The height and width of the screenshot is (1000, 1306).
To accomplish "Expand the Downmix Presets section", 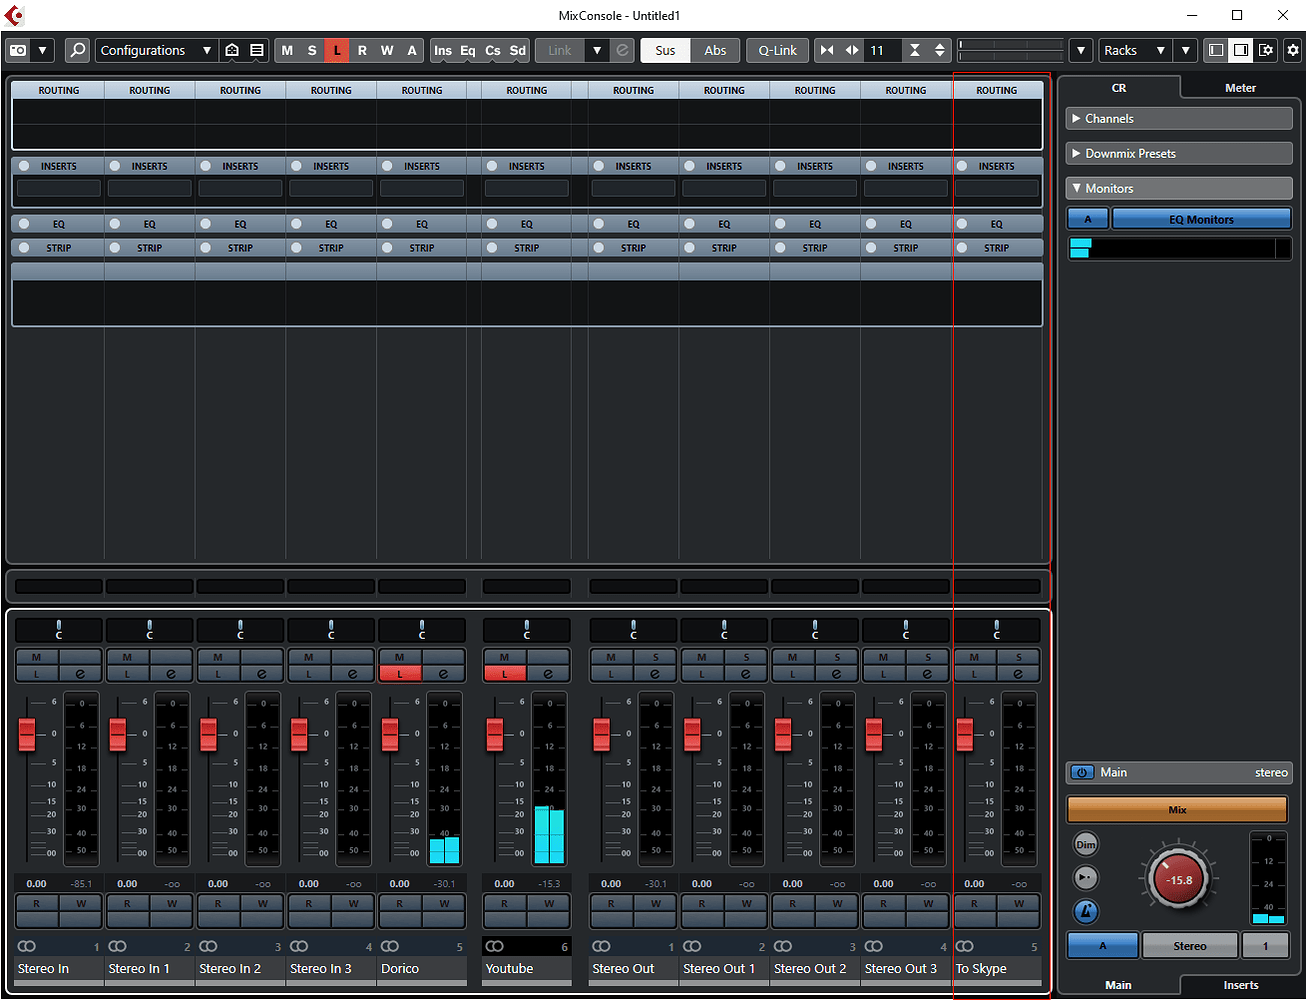I will pos(1179,153).
